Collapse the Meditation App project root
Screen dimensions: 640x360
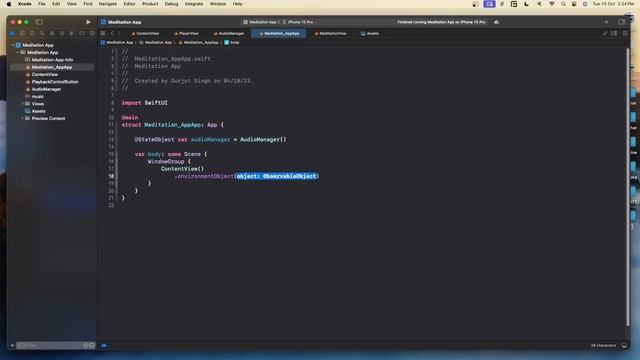click(x=13, y=45)
